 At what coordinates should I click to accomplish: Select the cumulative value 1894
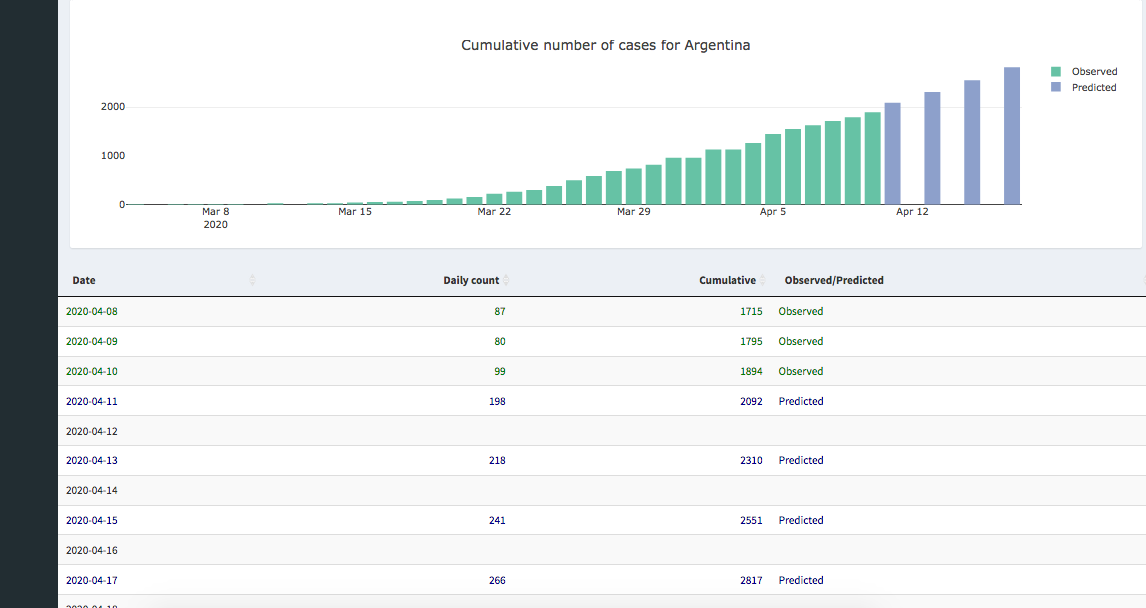pos(751,372)
